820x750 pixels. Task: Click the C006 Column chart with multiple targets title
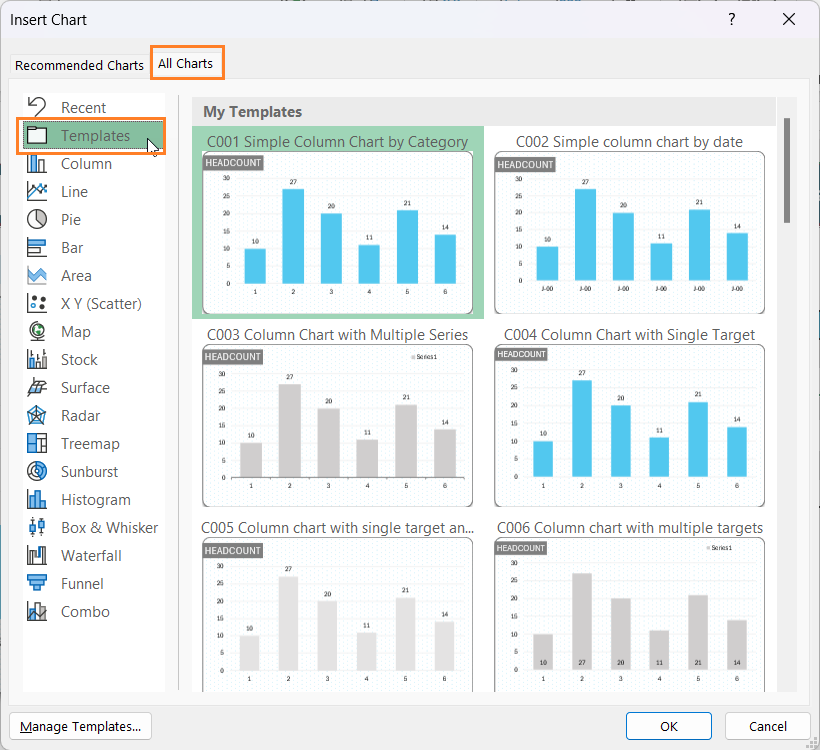coord(630,528)
